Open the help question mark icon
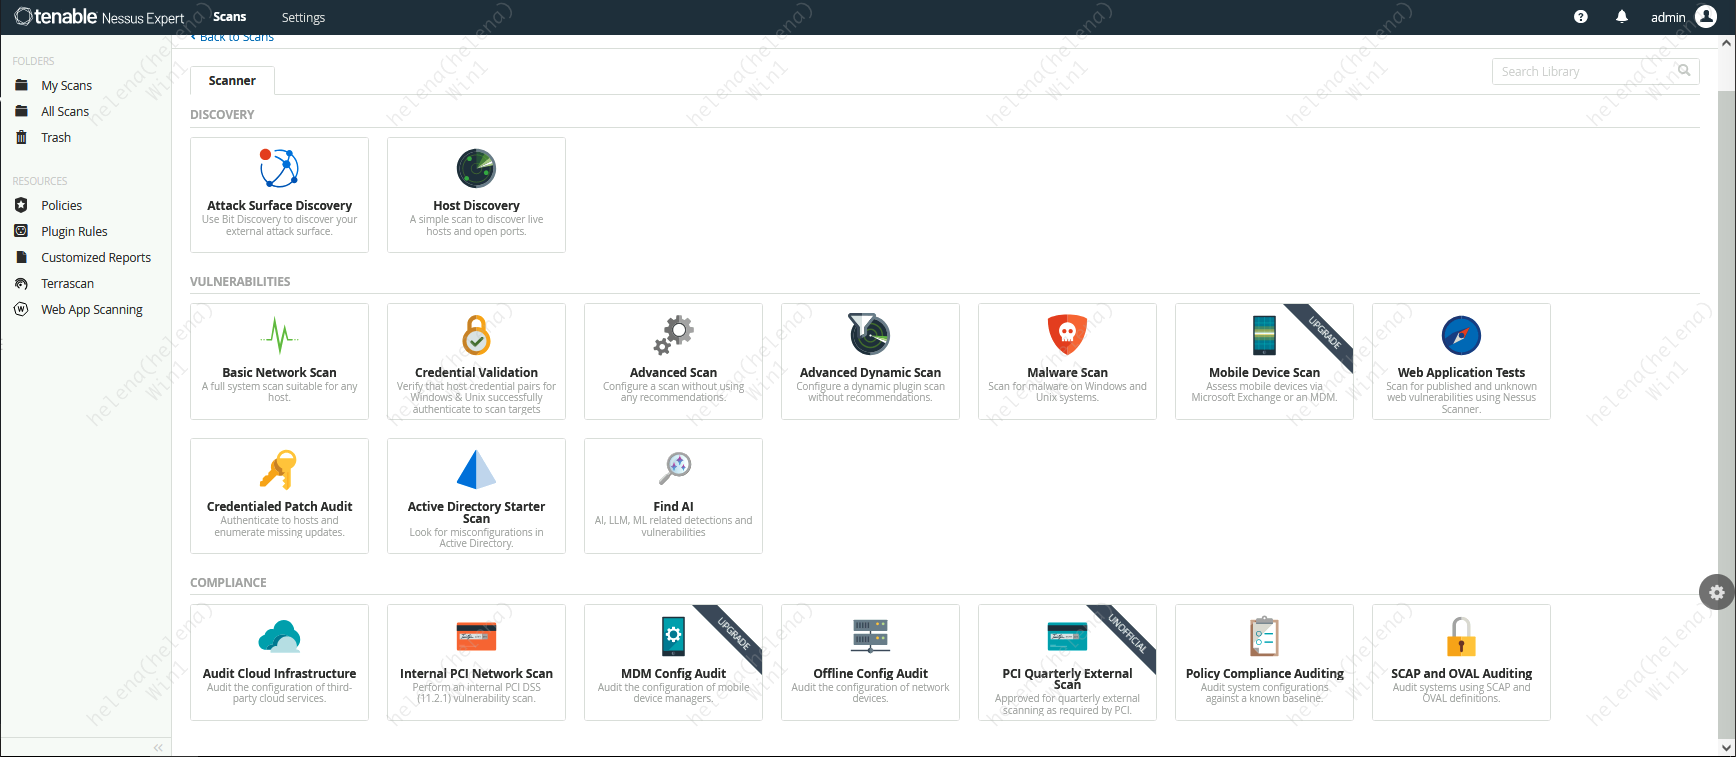The image size is (1736, 757). (x=1581, y=17)
